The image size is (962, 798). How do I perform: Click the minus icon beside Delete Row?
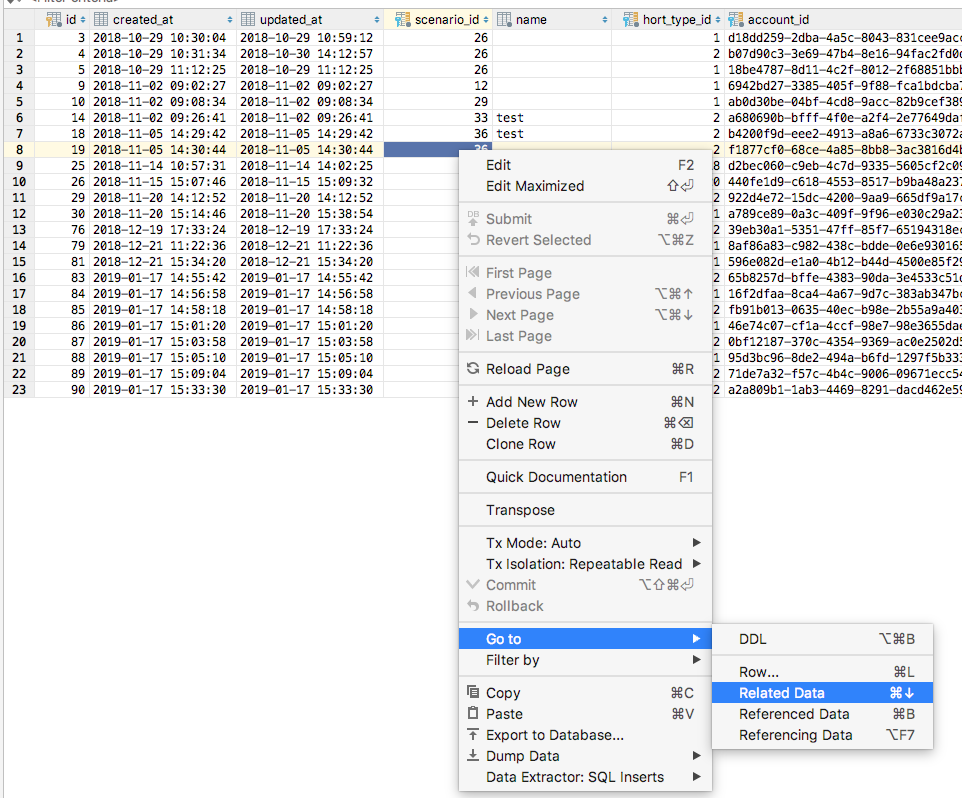point(472,421)
